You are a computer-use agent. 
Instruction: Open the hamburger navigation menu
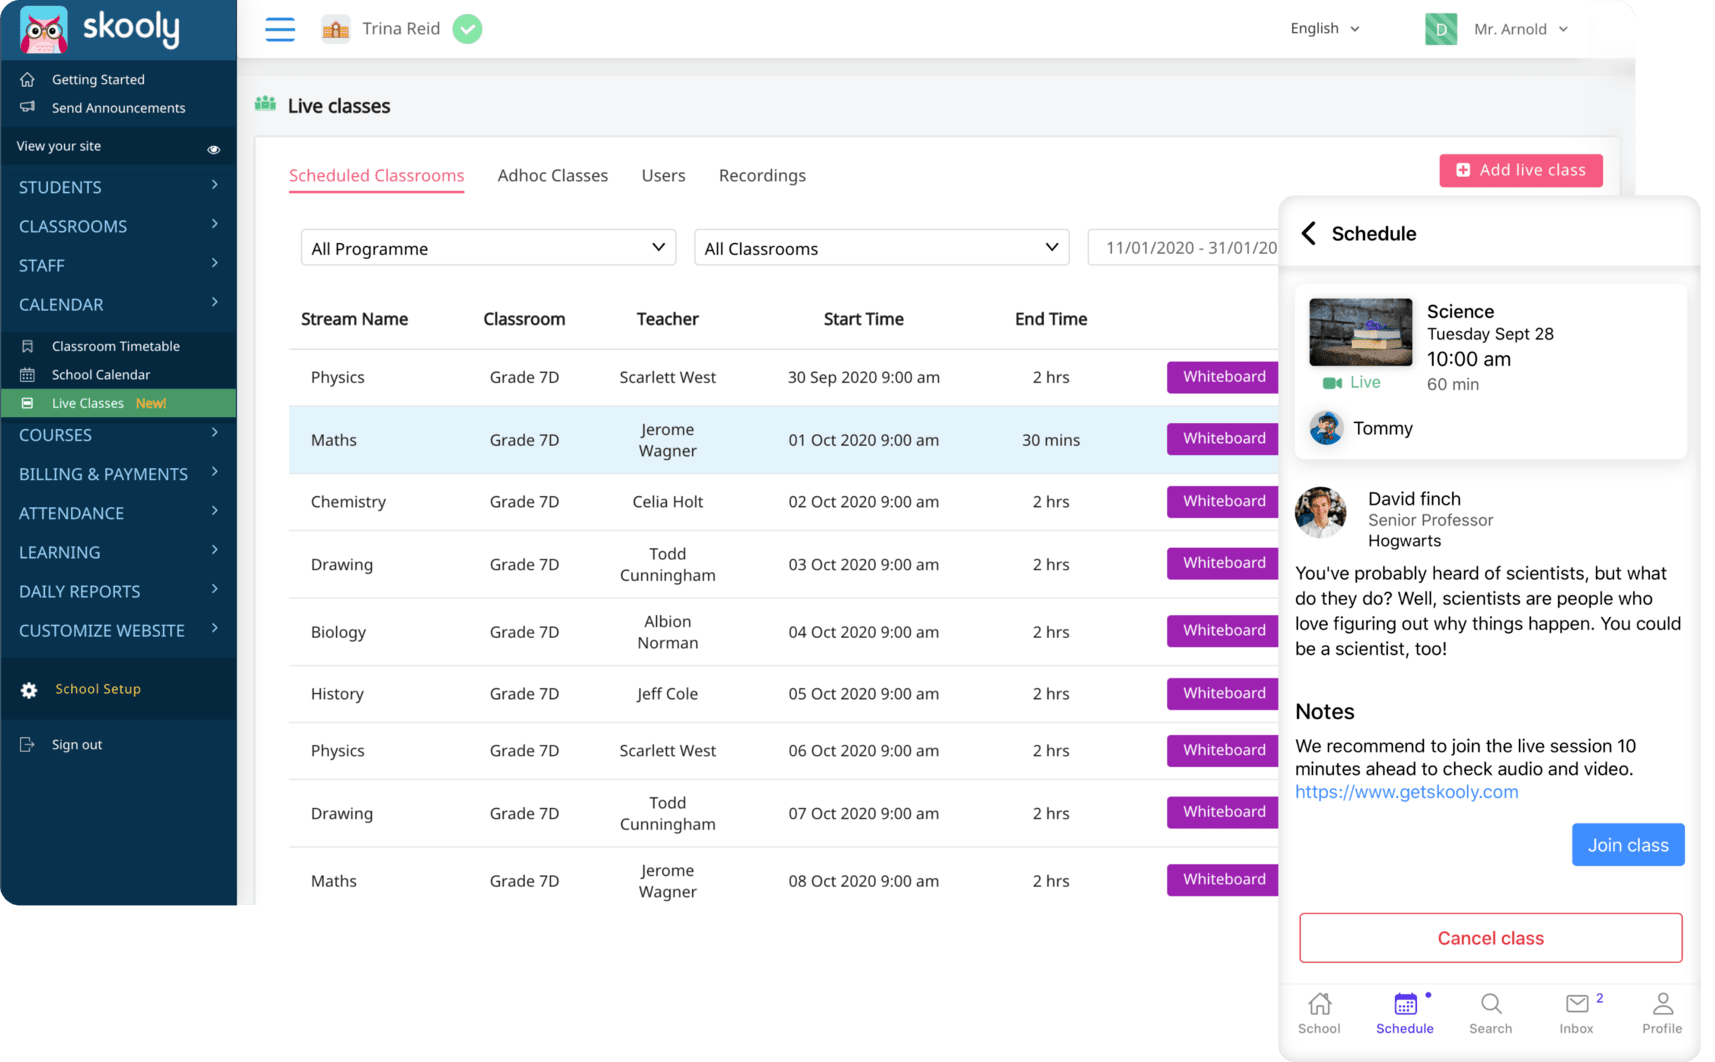coord(280,29)
